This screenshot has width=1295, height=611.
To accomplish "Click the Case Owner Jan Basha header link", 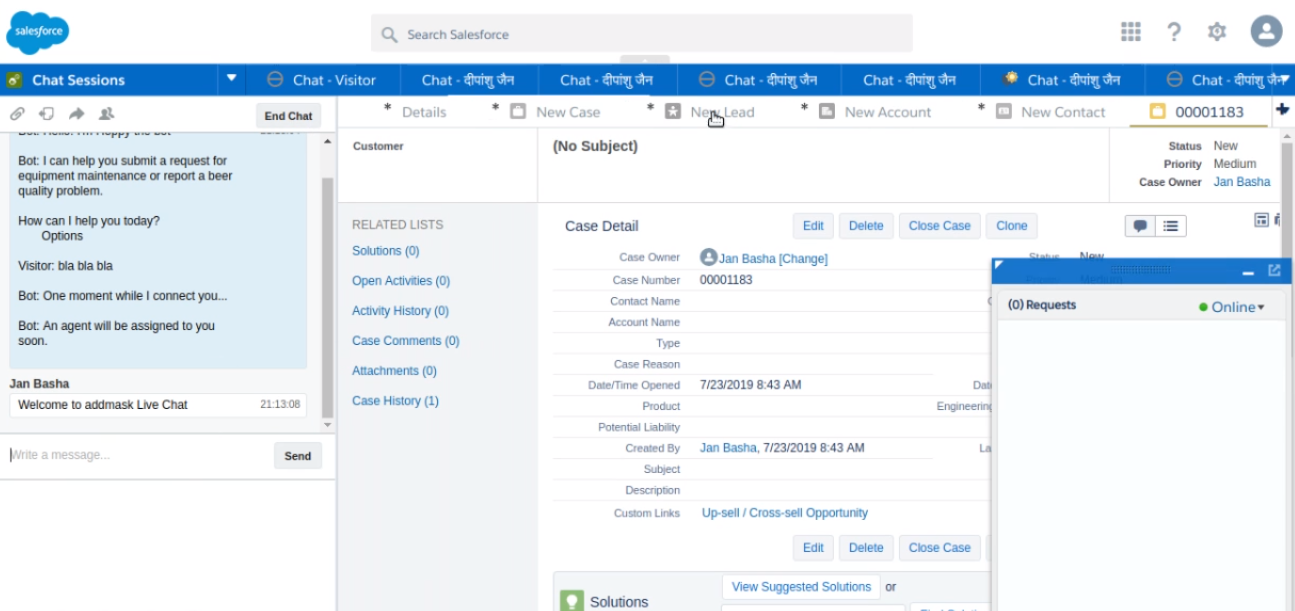I will pyautogui.click(x=1242, y=182).
